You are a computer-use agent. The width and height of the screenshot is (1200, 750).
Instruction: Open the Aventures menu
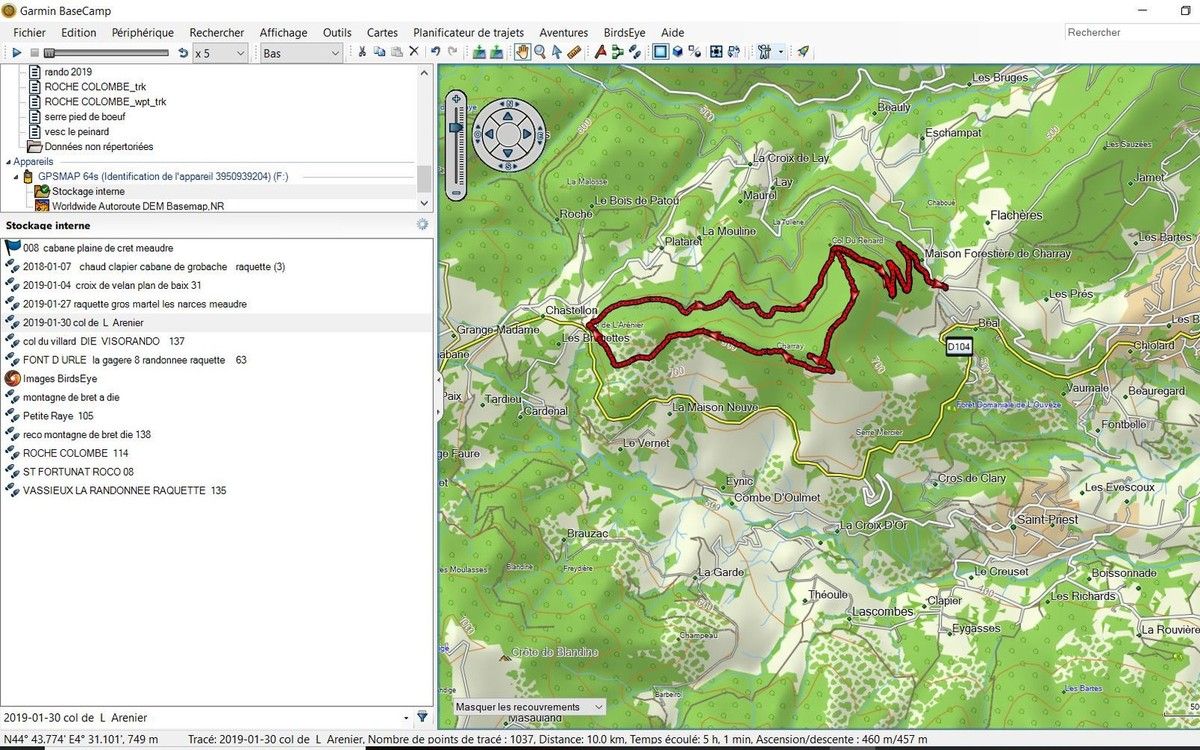click(564, 32)
